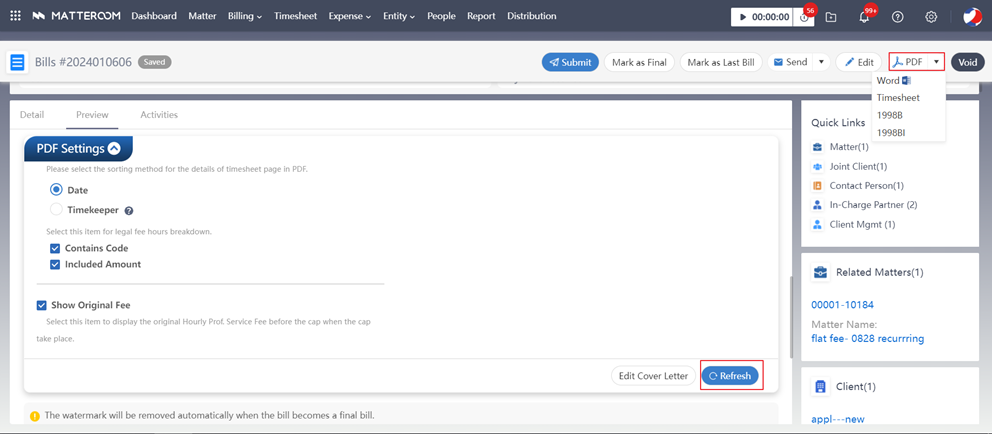Expand the Send dropdown arrow

821,62
